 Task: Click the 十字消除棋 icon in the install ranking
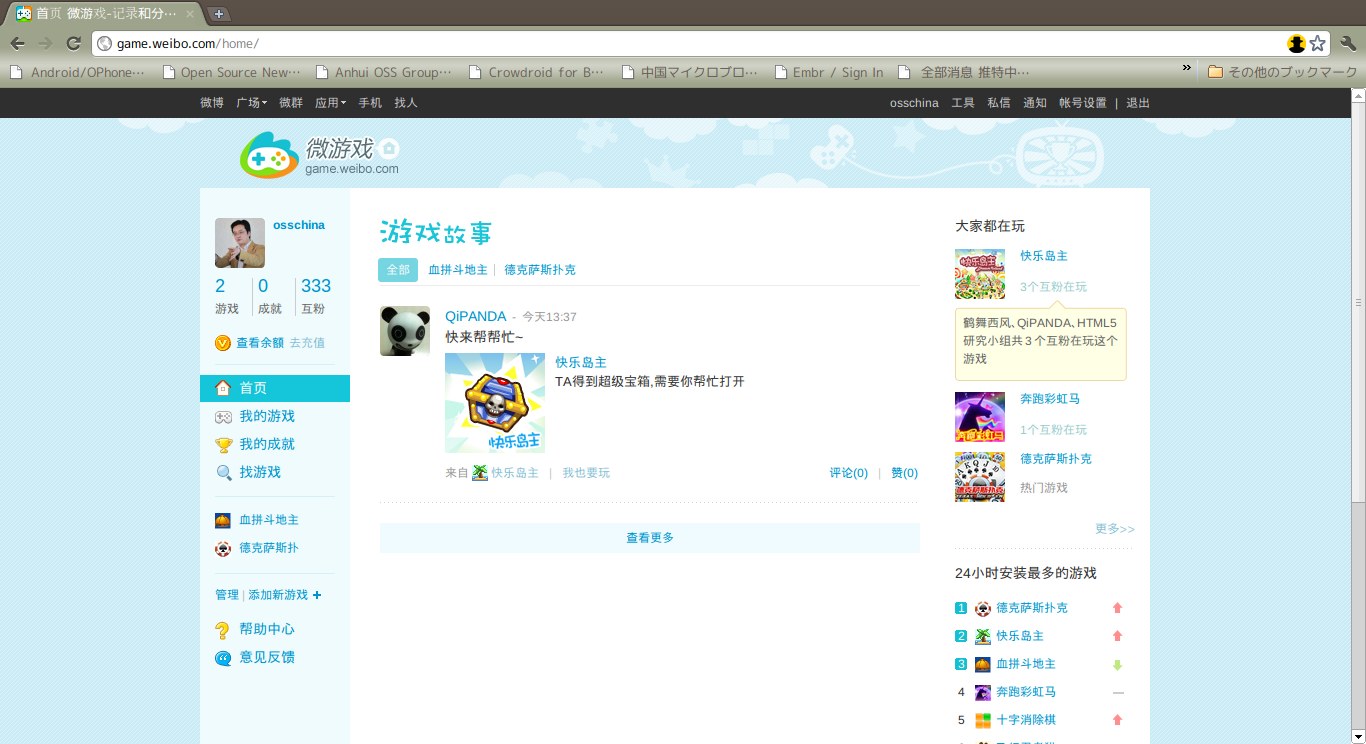[x=983, y=720]
